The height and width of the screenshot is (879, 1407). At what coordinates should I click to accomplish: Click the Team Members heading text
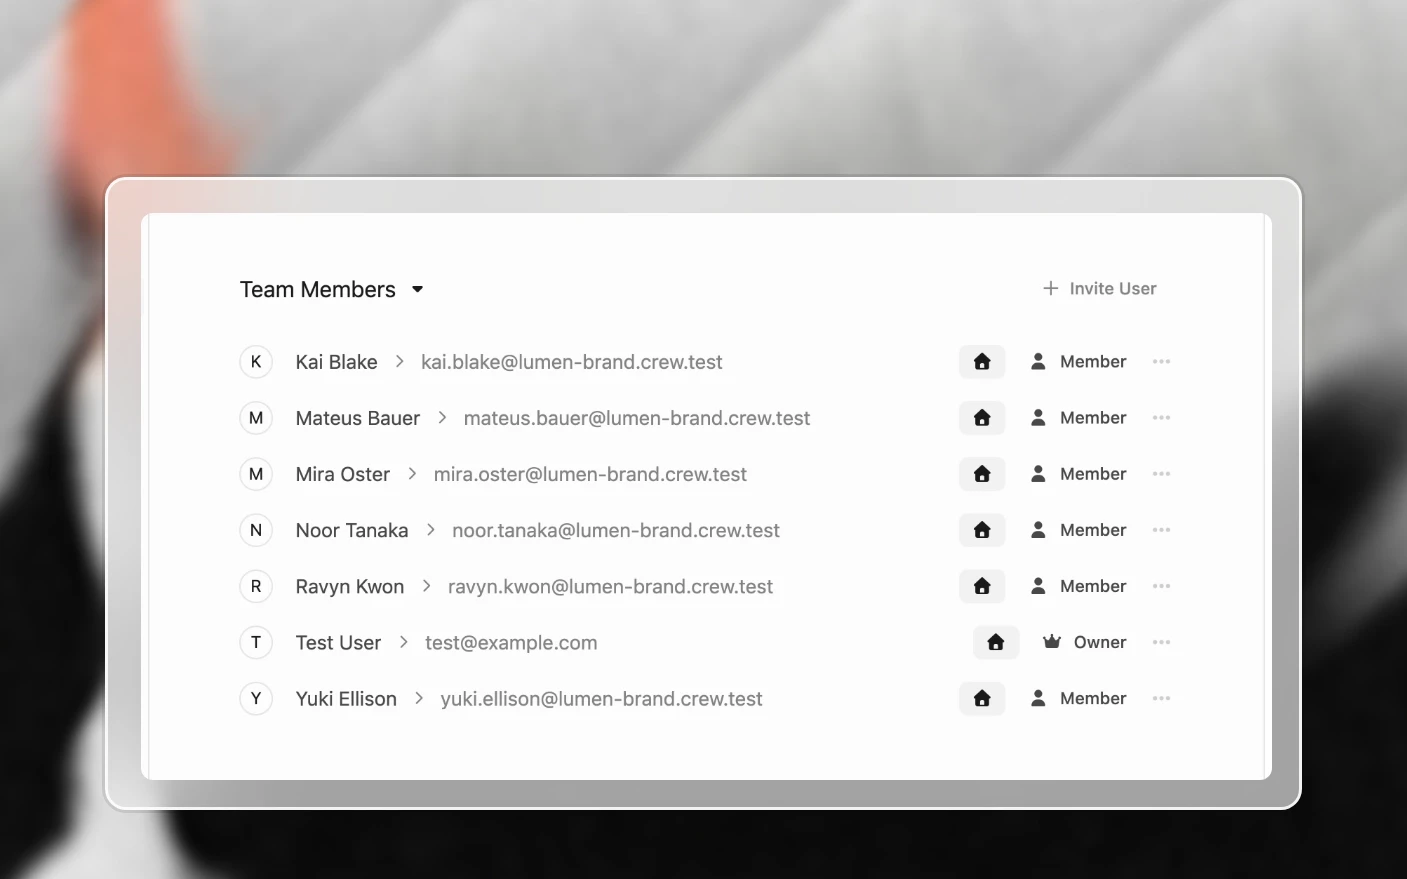coord(318,290)
